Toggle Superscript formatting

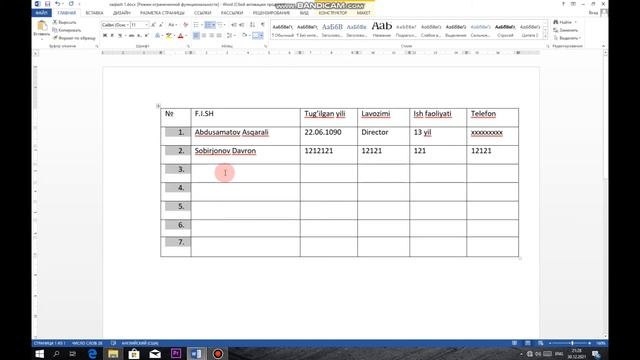147,36
